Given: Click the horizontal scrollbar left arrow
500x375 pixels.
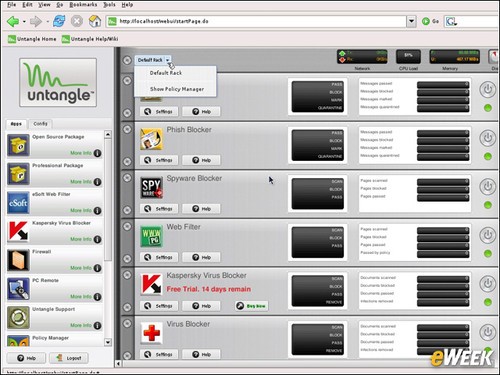Looking at the screenshot, I should [x=118, y=364].
